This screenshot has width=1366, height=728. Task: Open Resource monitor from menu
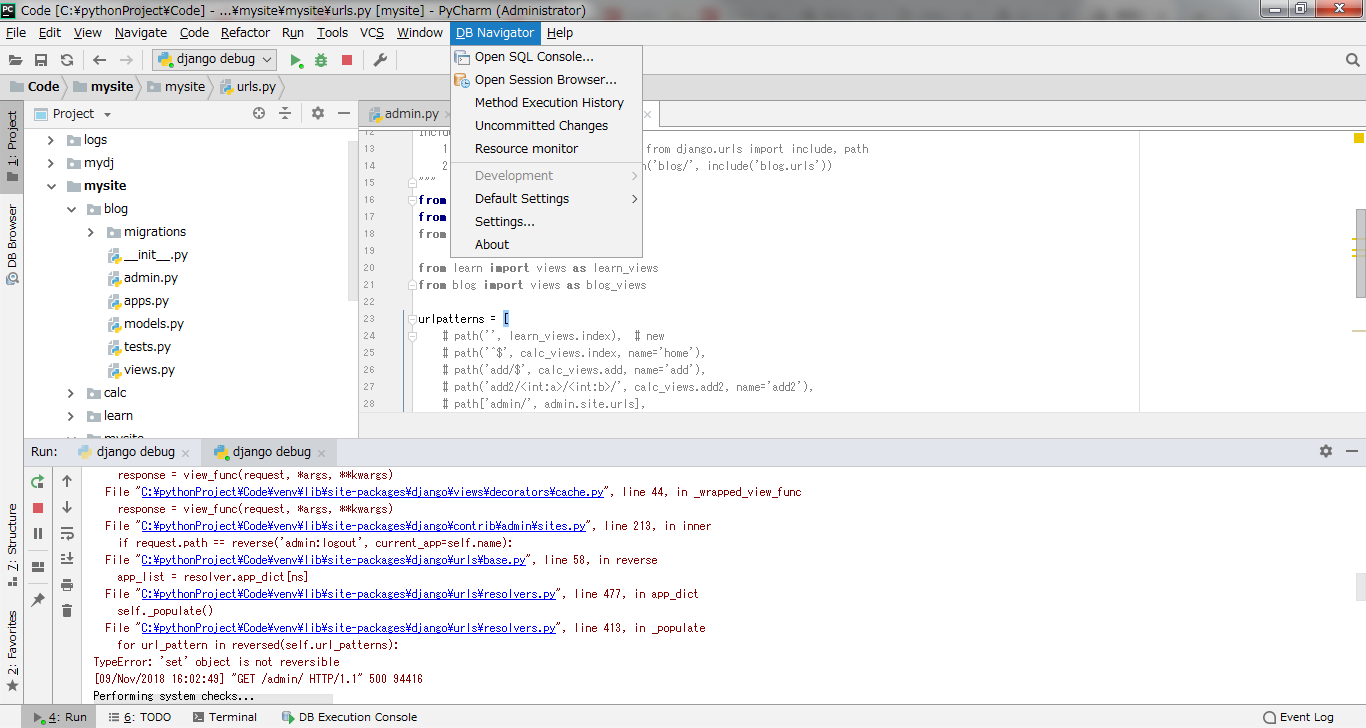click(546, 149)
